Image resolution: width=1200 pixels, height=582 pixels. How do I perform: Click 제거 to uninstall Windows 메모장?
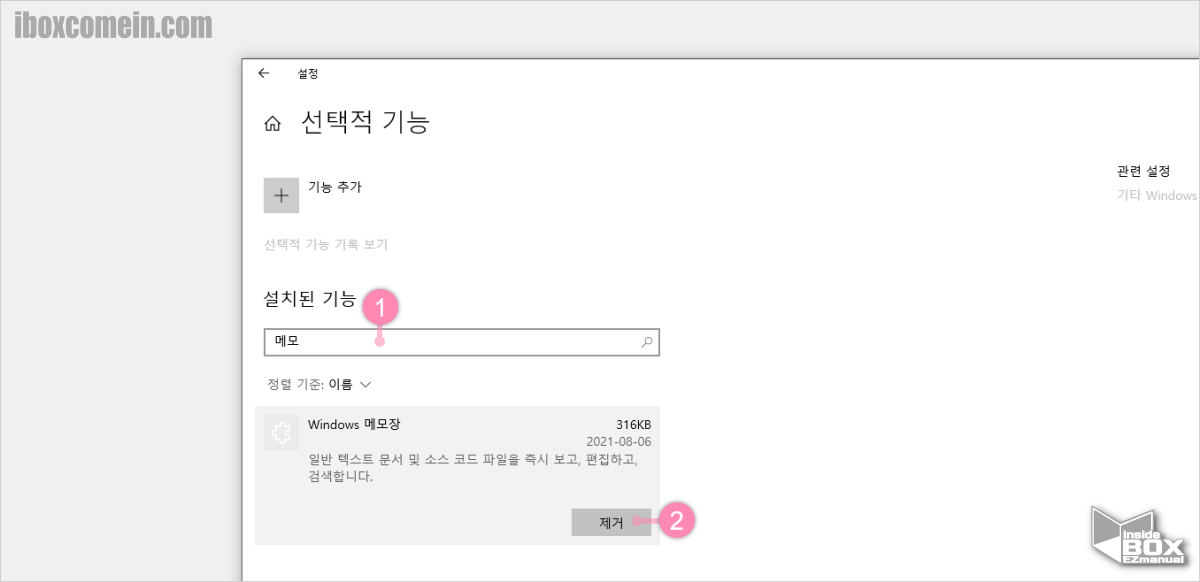(611, 522)
